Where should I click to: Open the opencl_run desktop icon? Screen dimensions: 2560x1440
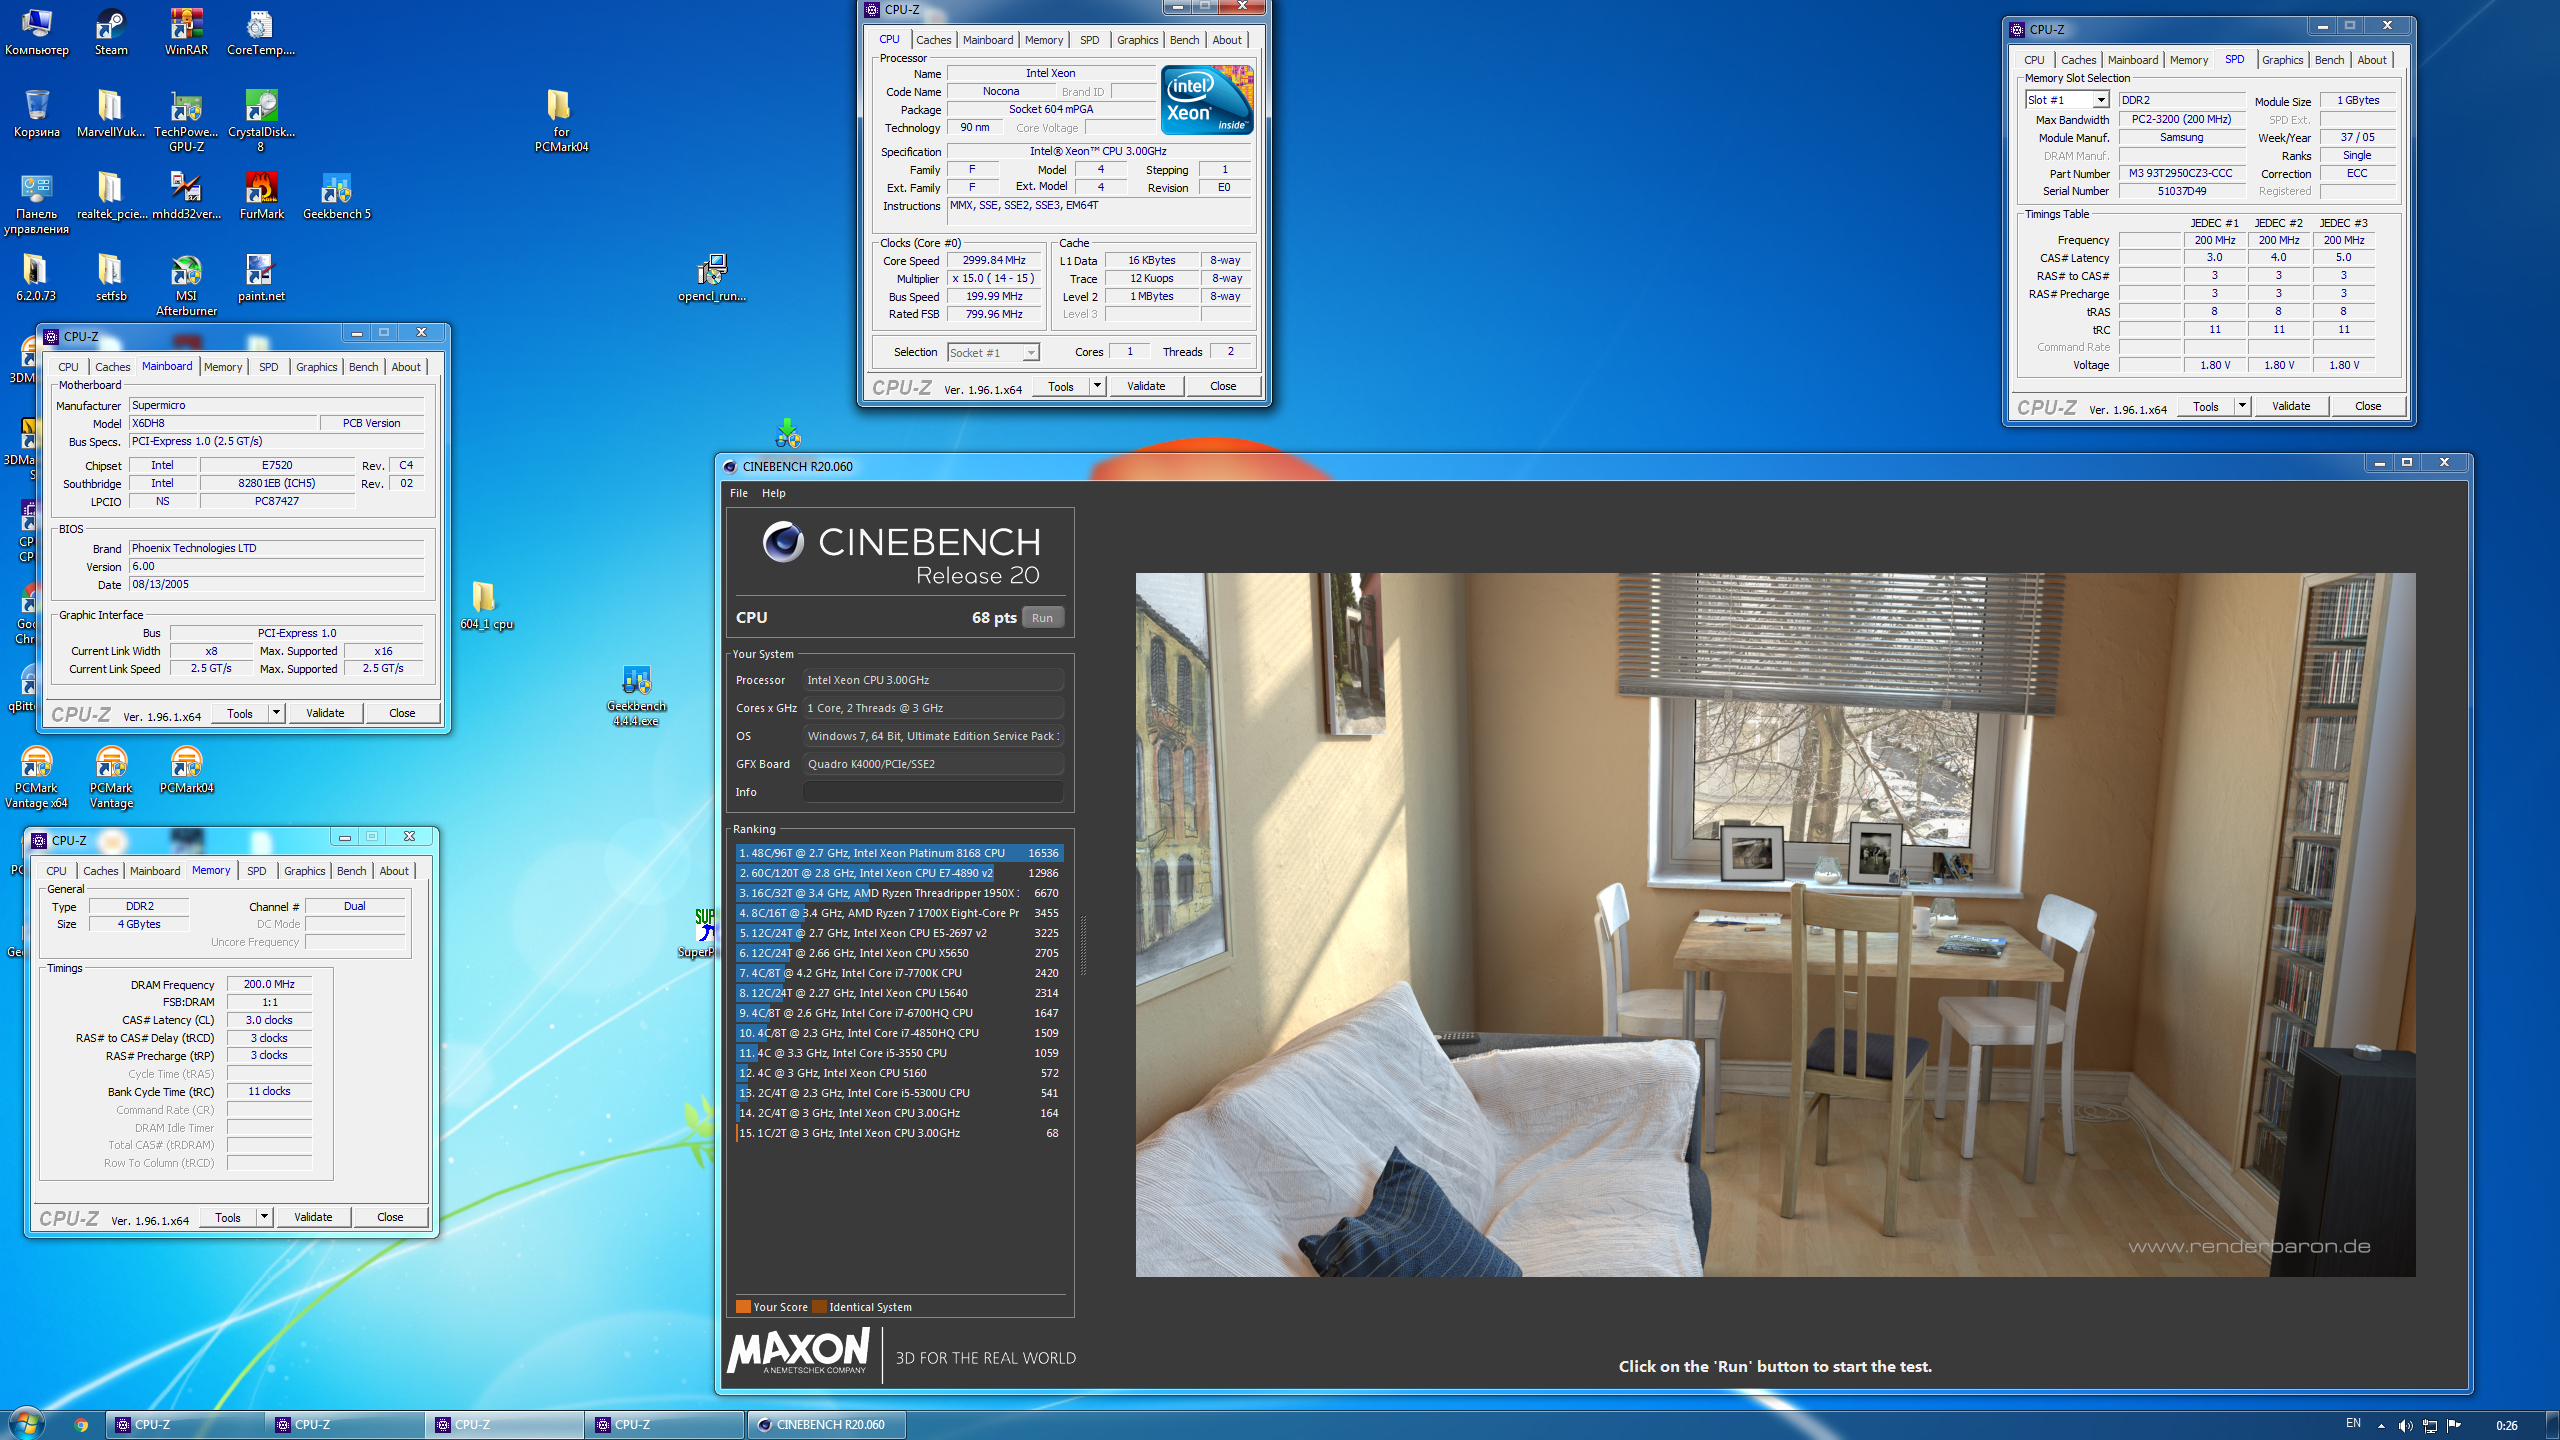click(x=711, y=277)
